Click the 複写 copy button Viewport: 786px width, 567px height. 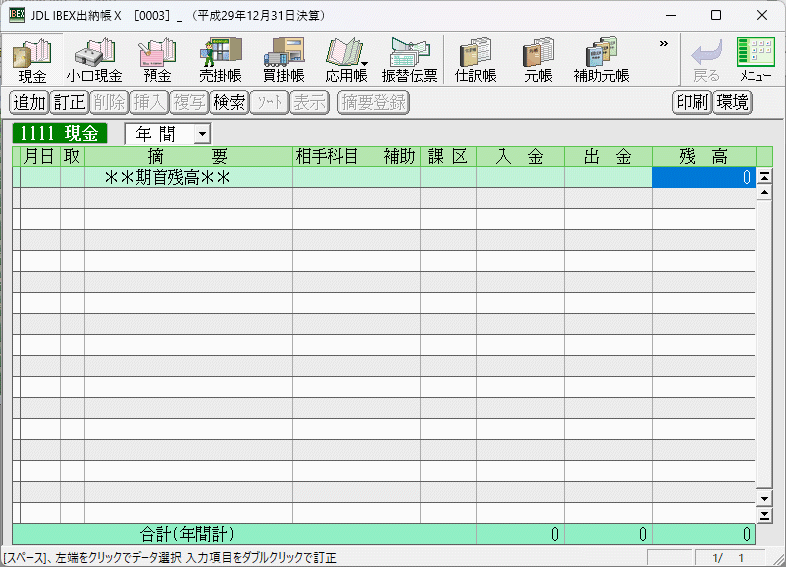[x=189, y=102]
